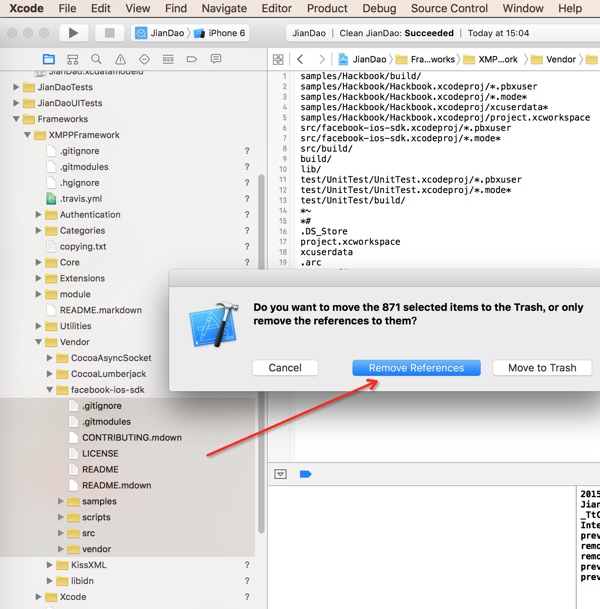Click the XMP...ork jump bar segment

point(491,59)
